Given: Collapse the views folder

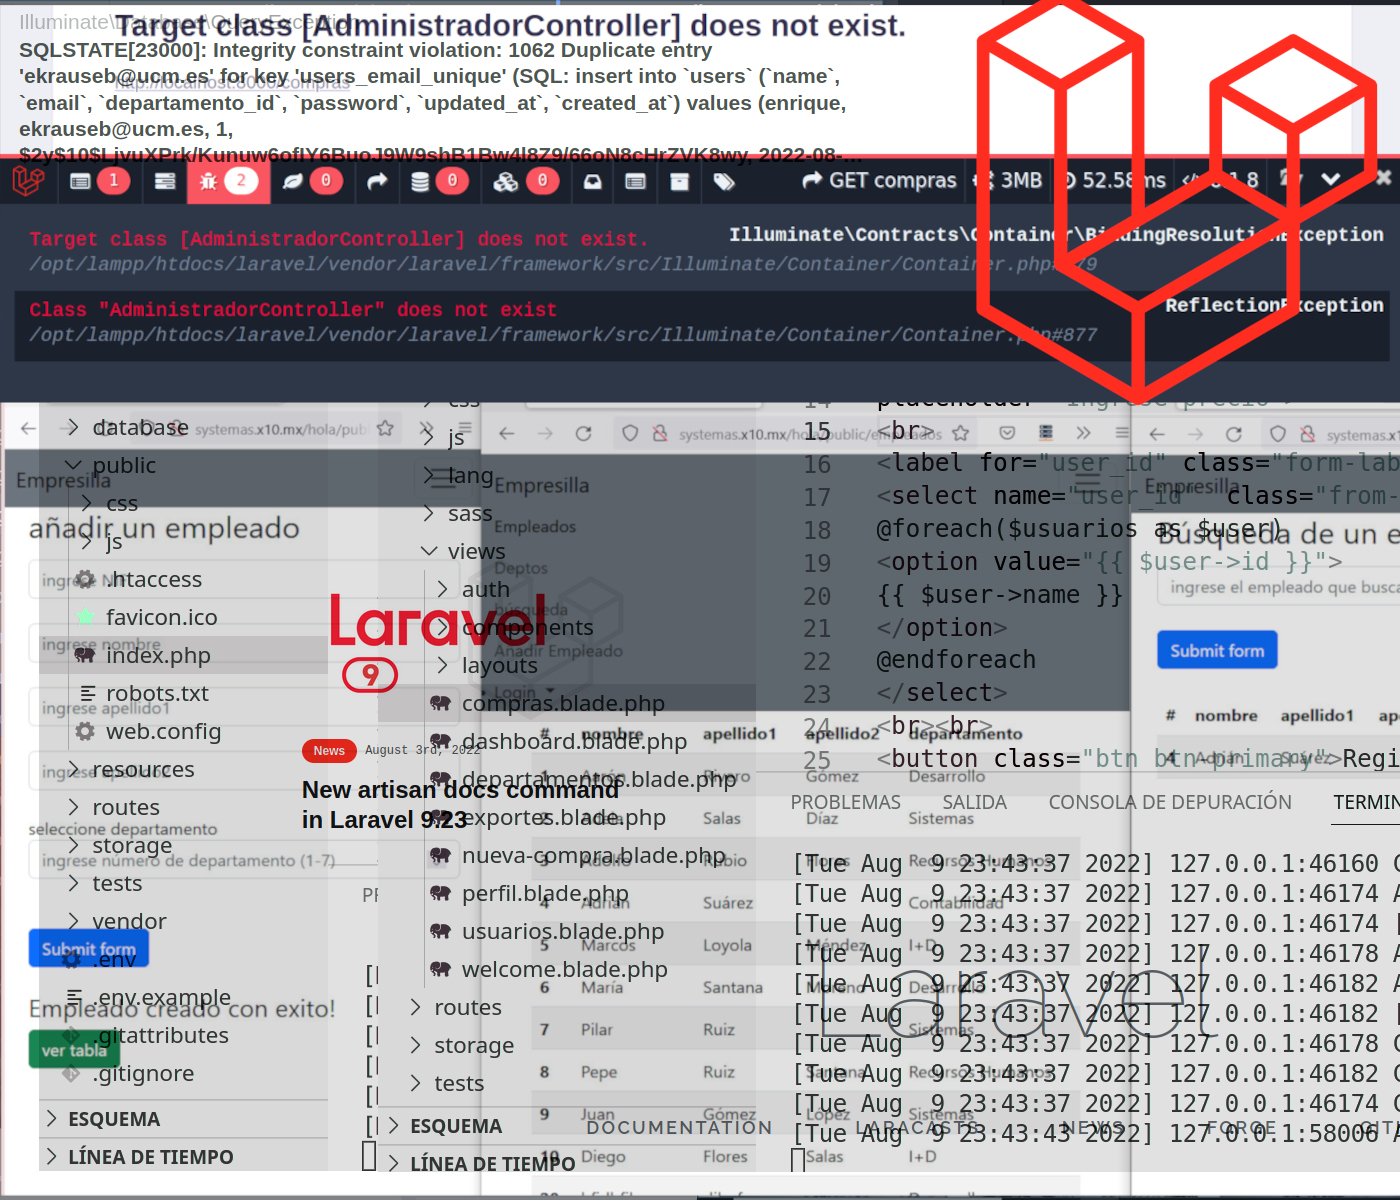Looking at the screenshot, I should (x=429, y=551).
